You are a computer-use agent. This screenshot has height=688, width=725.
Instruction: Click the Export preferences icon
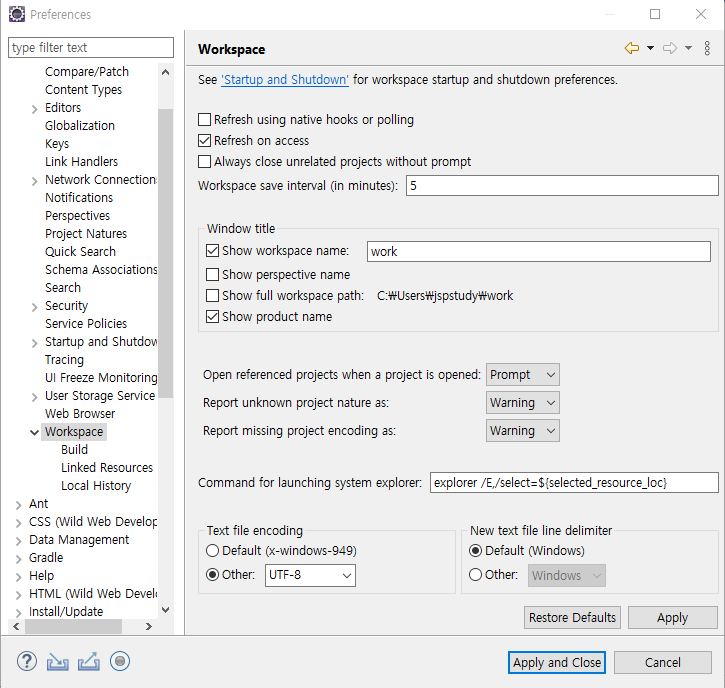(x=88, y=661)
